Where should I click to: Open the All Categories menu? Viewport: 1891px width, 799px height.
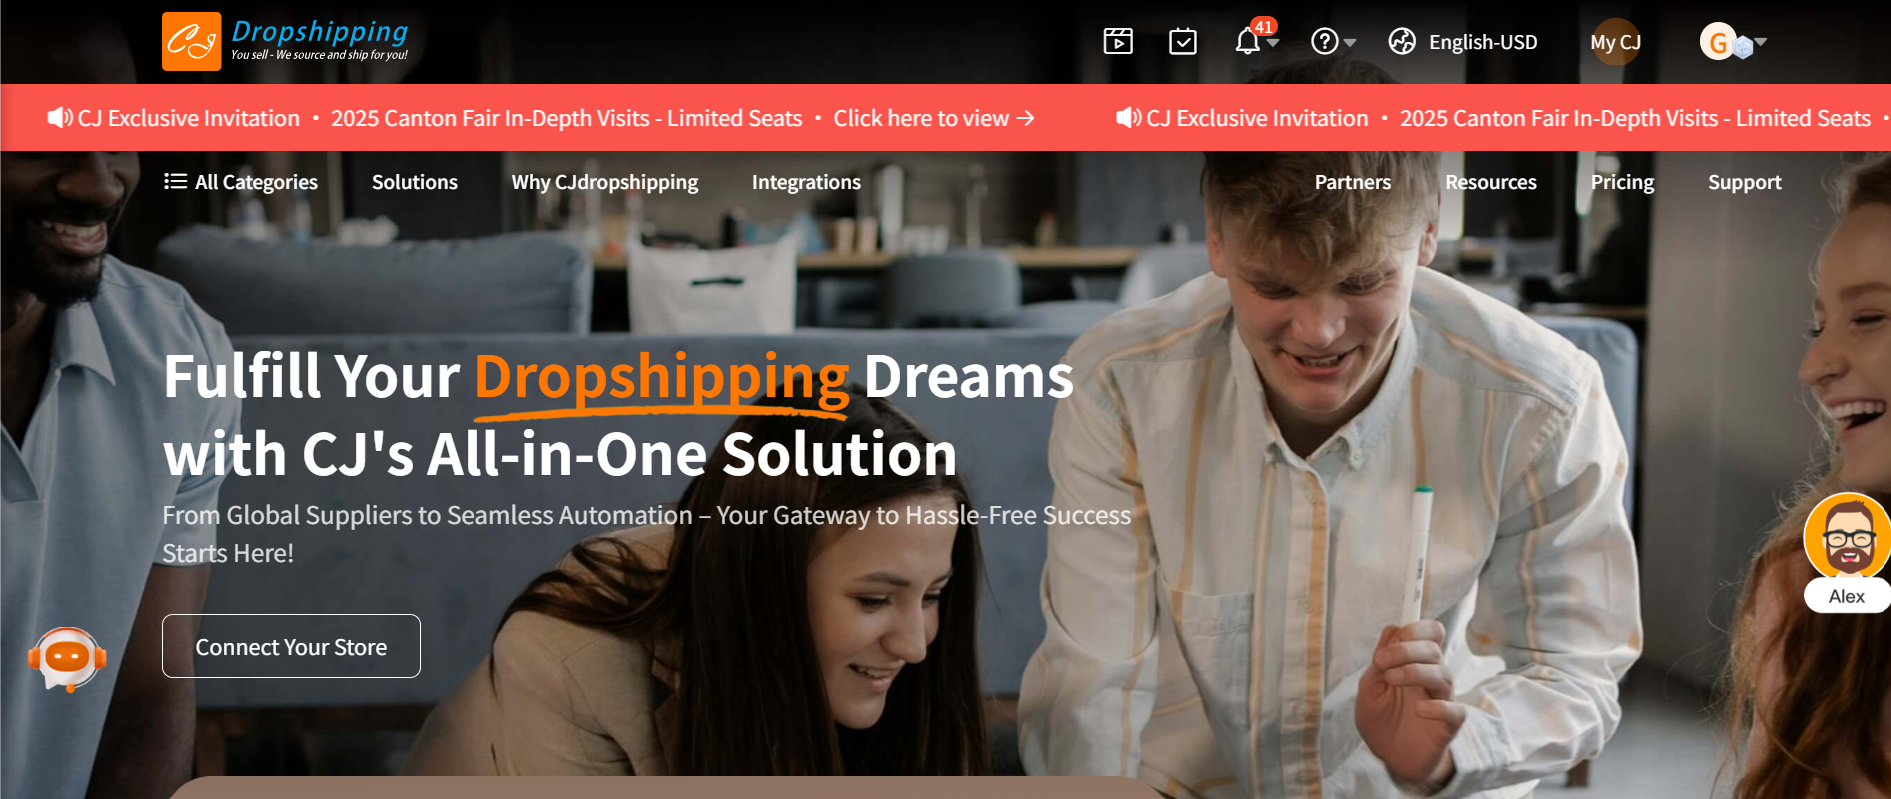[x=241, y=182]
